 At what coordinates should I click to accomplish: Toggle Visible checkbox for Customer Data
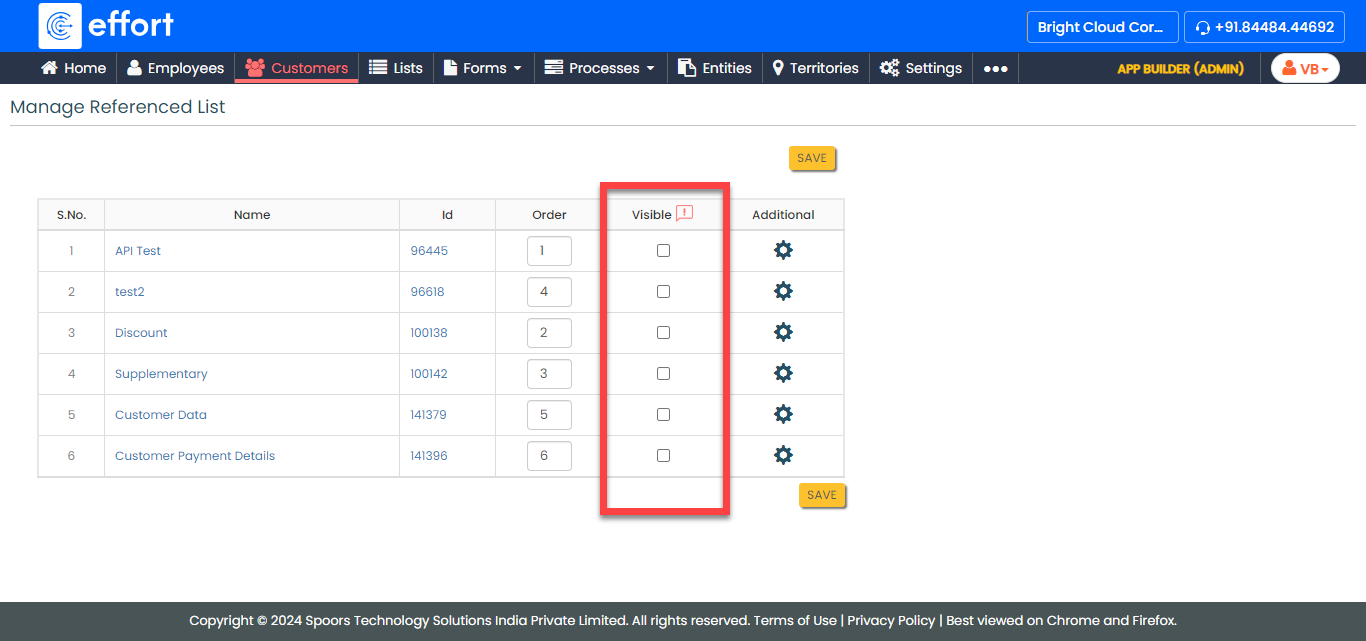[663, 415]
